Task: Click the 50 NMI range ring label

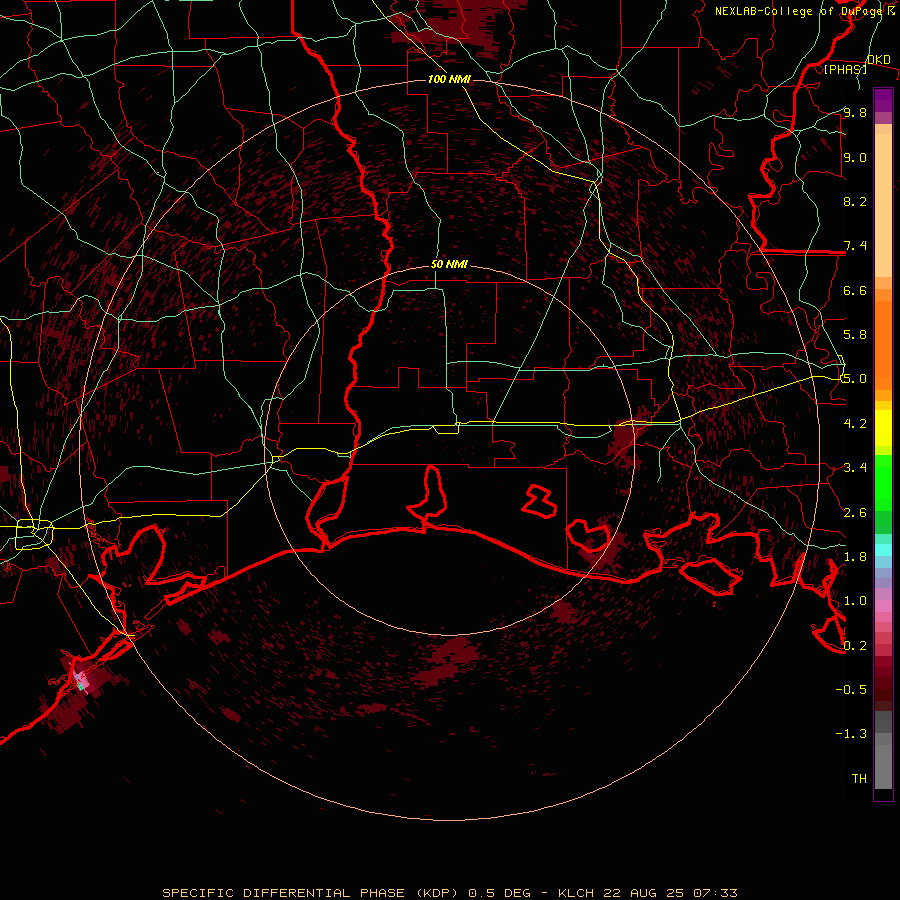Action: pos(449,265)
